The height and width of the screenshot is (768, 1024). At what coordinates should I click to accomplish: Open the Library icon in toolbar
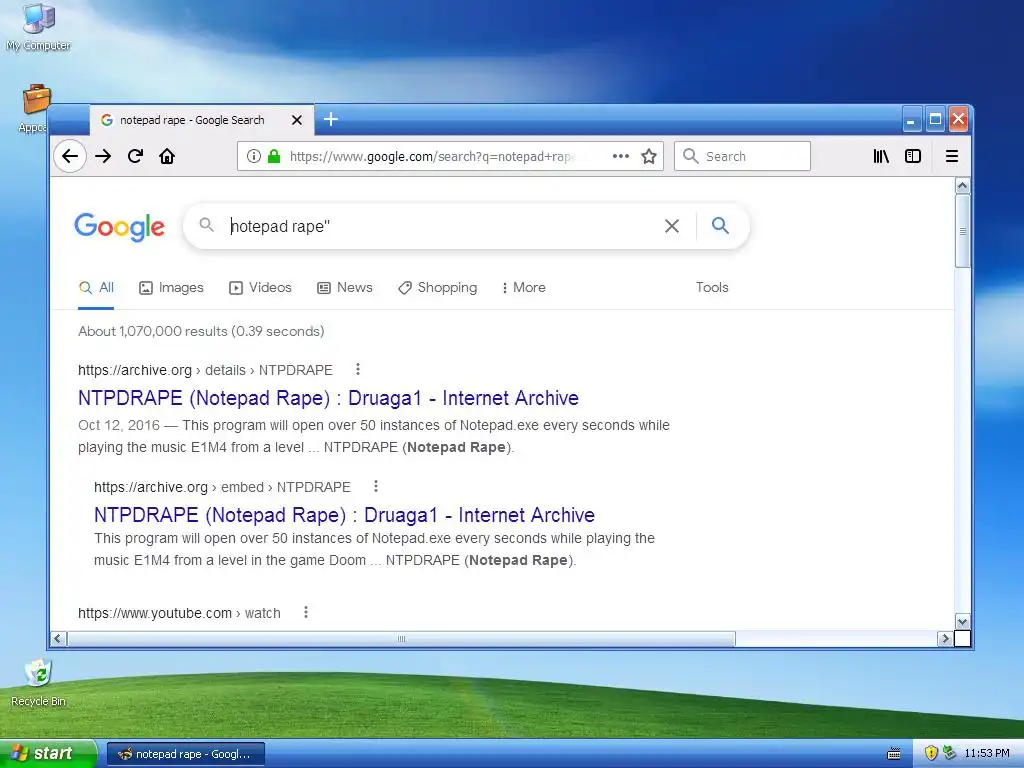(881, 156)
